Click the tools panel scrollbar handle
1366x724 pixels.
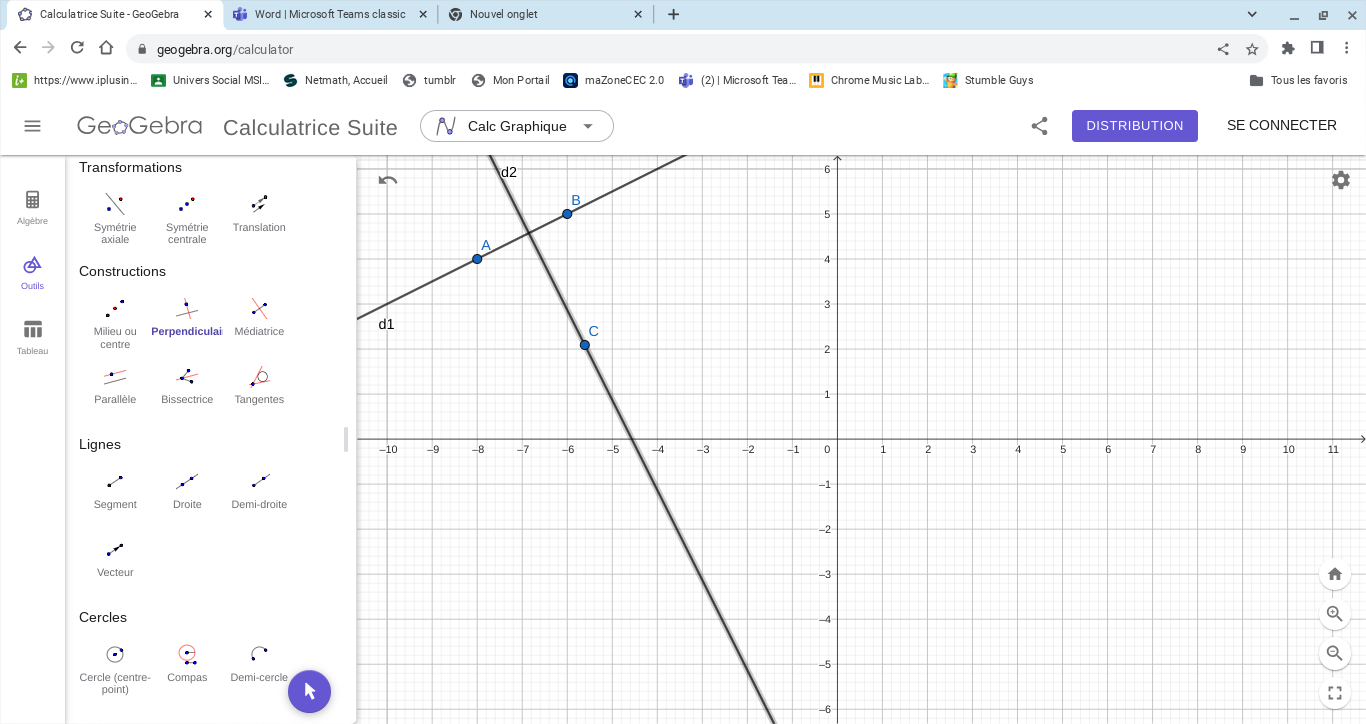[x=346, y=439]
